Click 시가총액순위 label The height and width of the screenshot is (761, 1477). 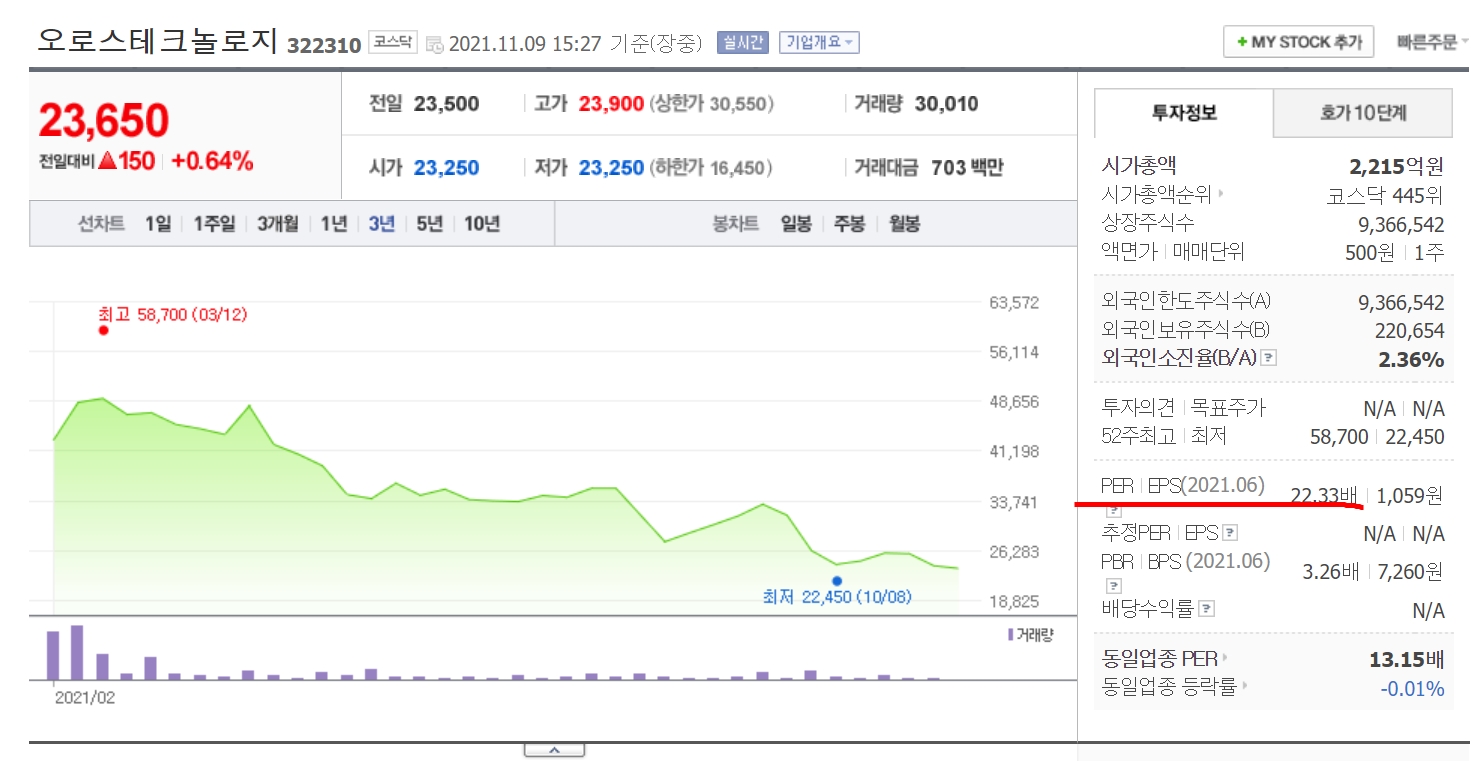tap(1157, 195)
